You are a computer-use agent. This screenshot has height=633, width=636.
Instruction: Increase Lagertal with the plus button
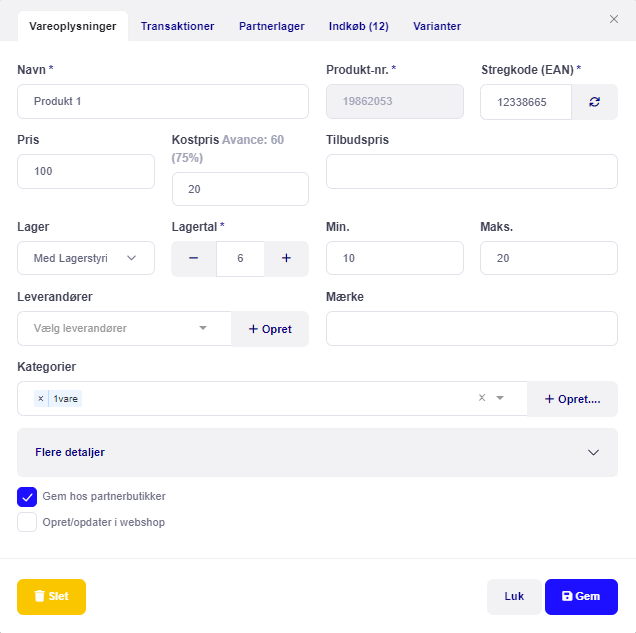[x=286, y=258]
